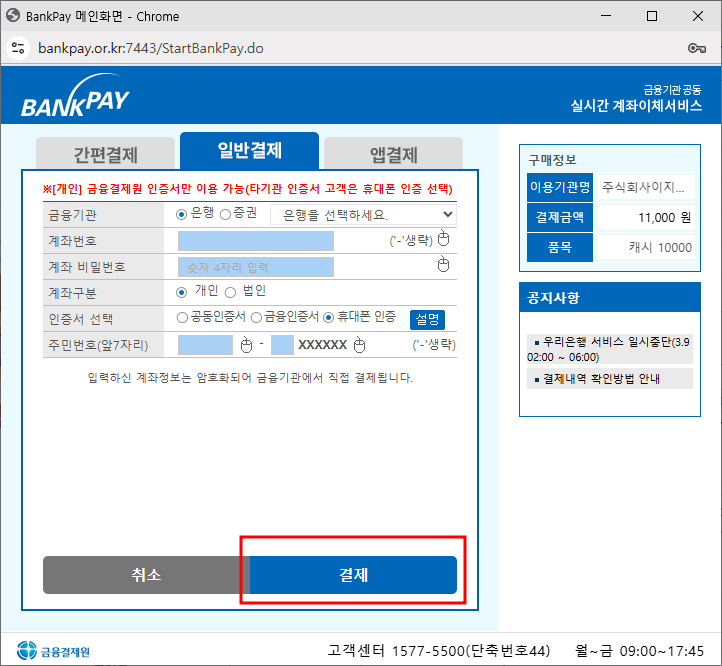The image size is (722, 666).
Task: Open virtual keypad icon for 계좌 비밀번호
Action: [x=444, y=265]
